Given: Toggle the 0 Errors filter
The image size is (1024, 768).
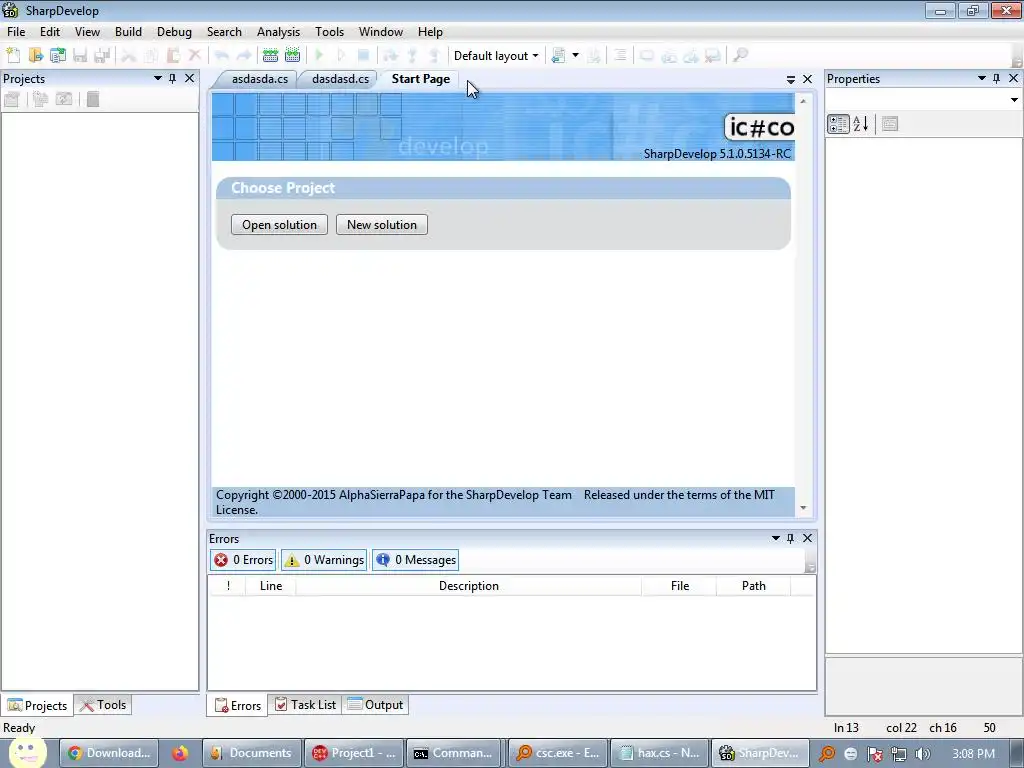Looking at the screenshot, I should (244, 560).
